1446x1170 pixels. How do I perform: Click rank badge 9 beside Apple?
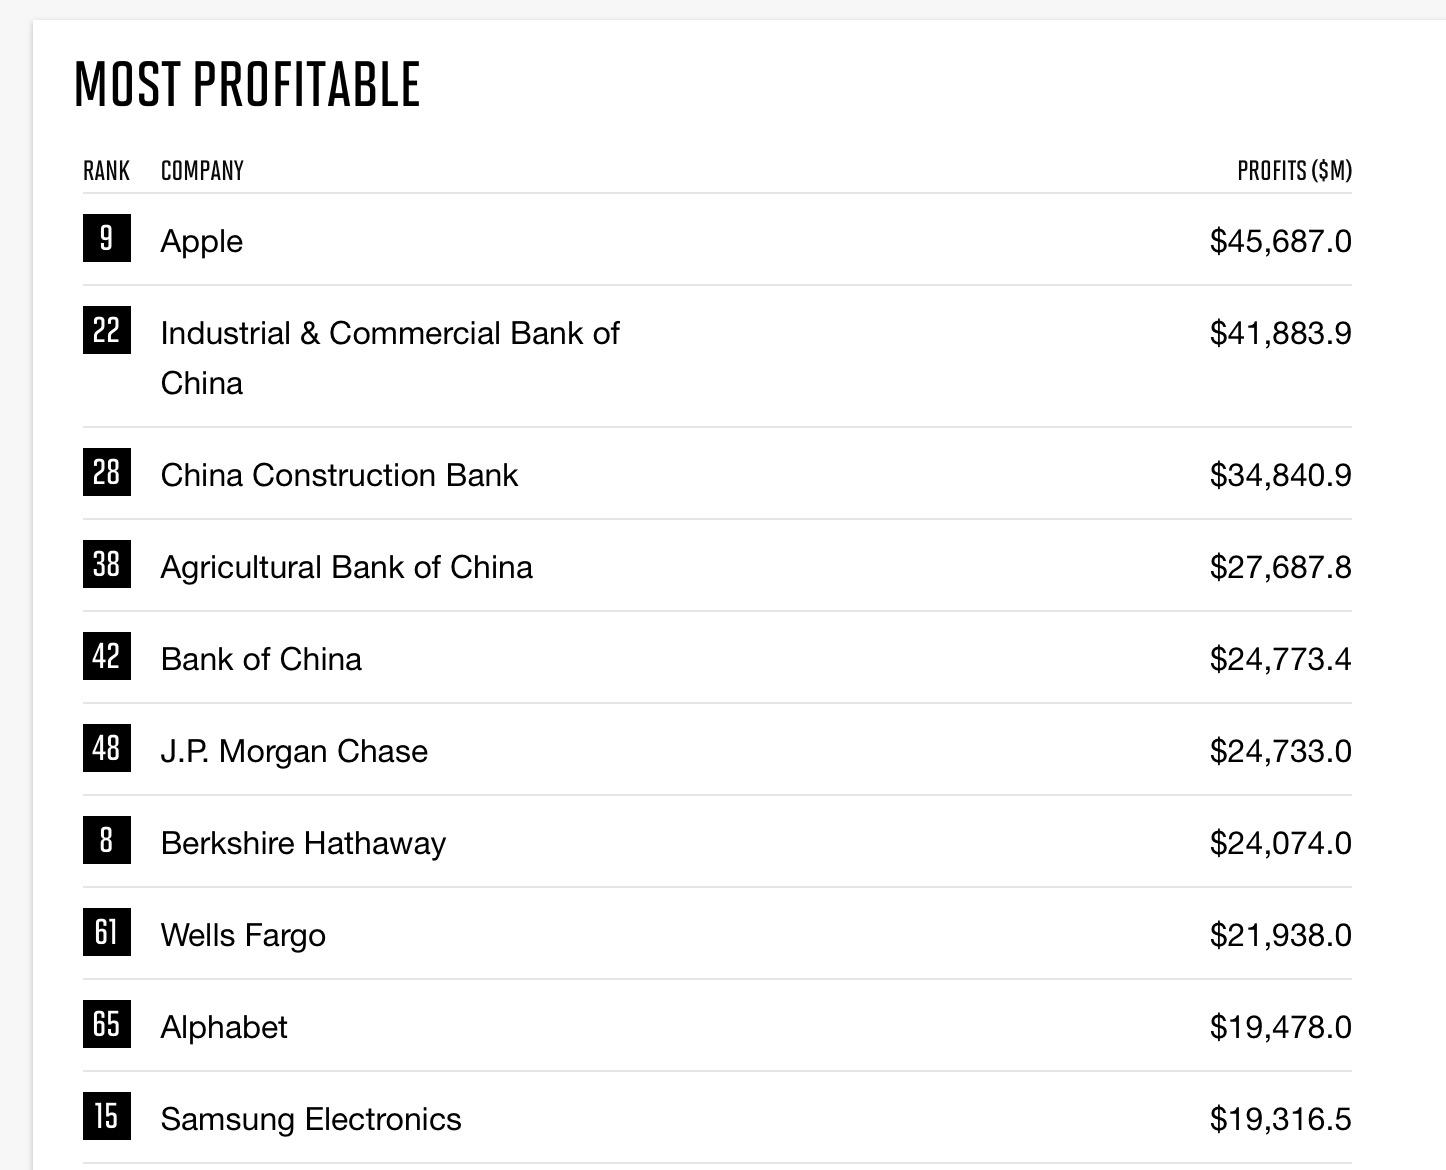[x=106, y=238]
